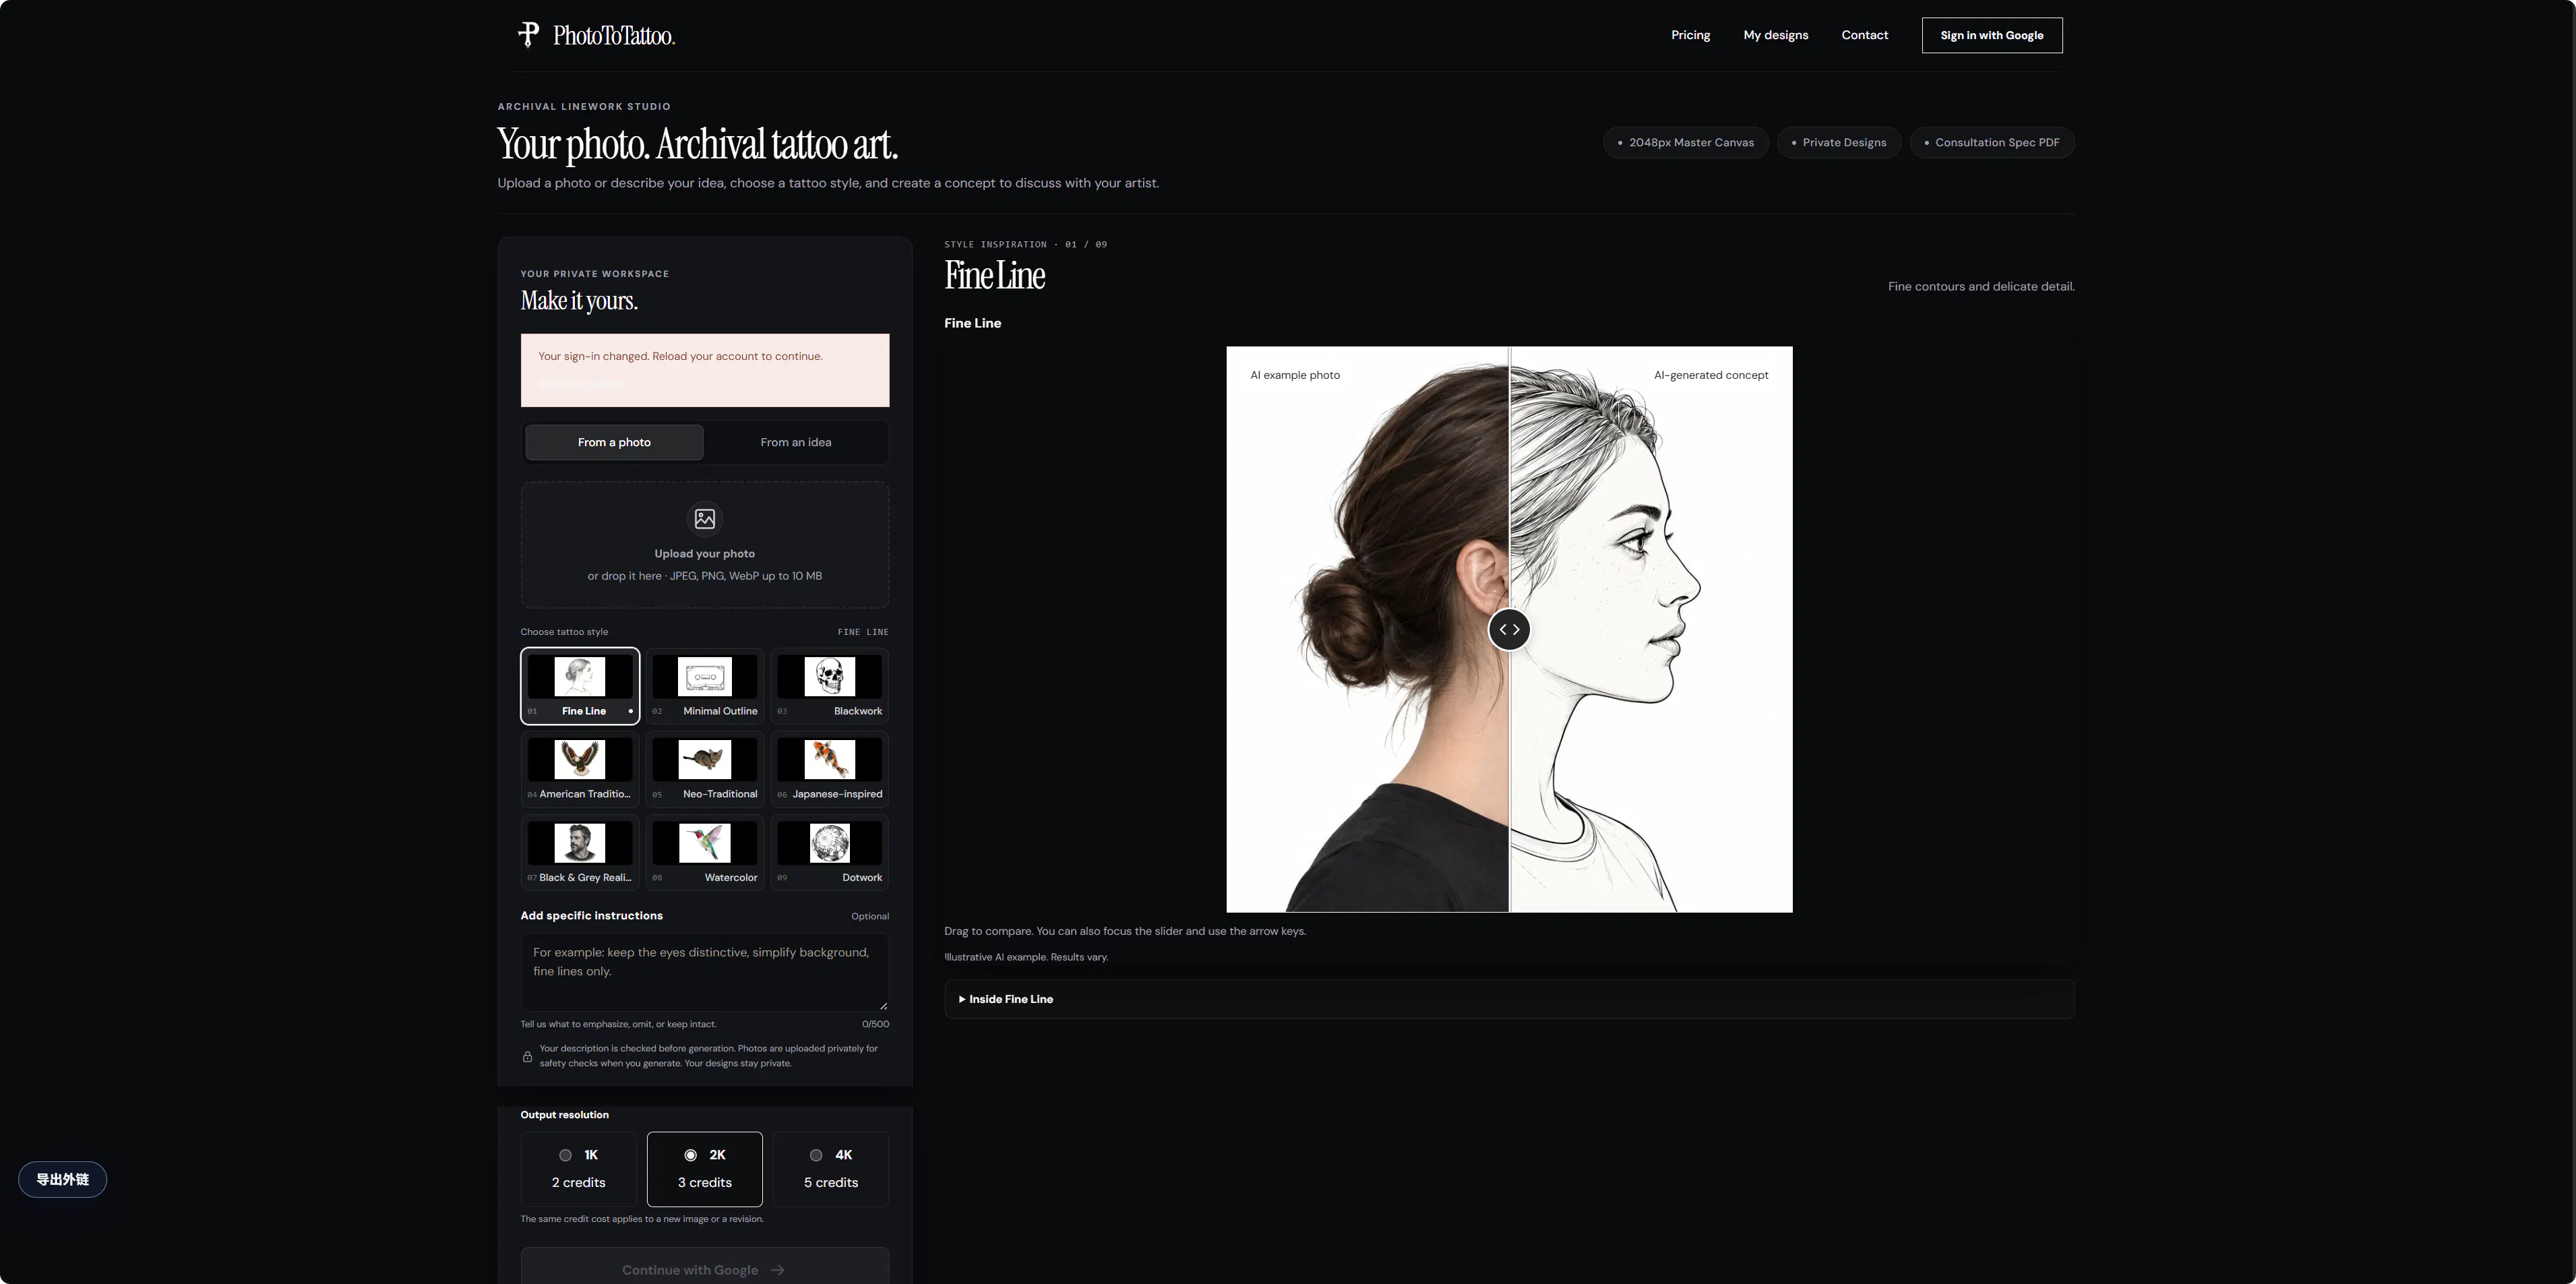Screen dimensions: 2576x1284
Task: Click the lock icon beside privacy note
Action: 527,1056
